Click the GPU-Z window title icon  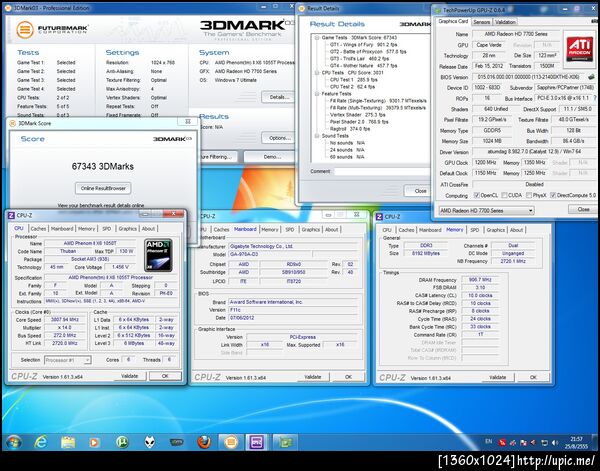(x=438, y=10)
